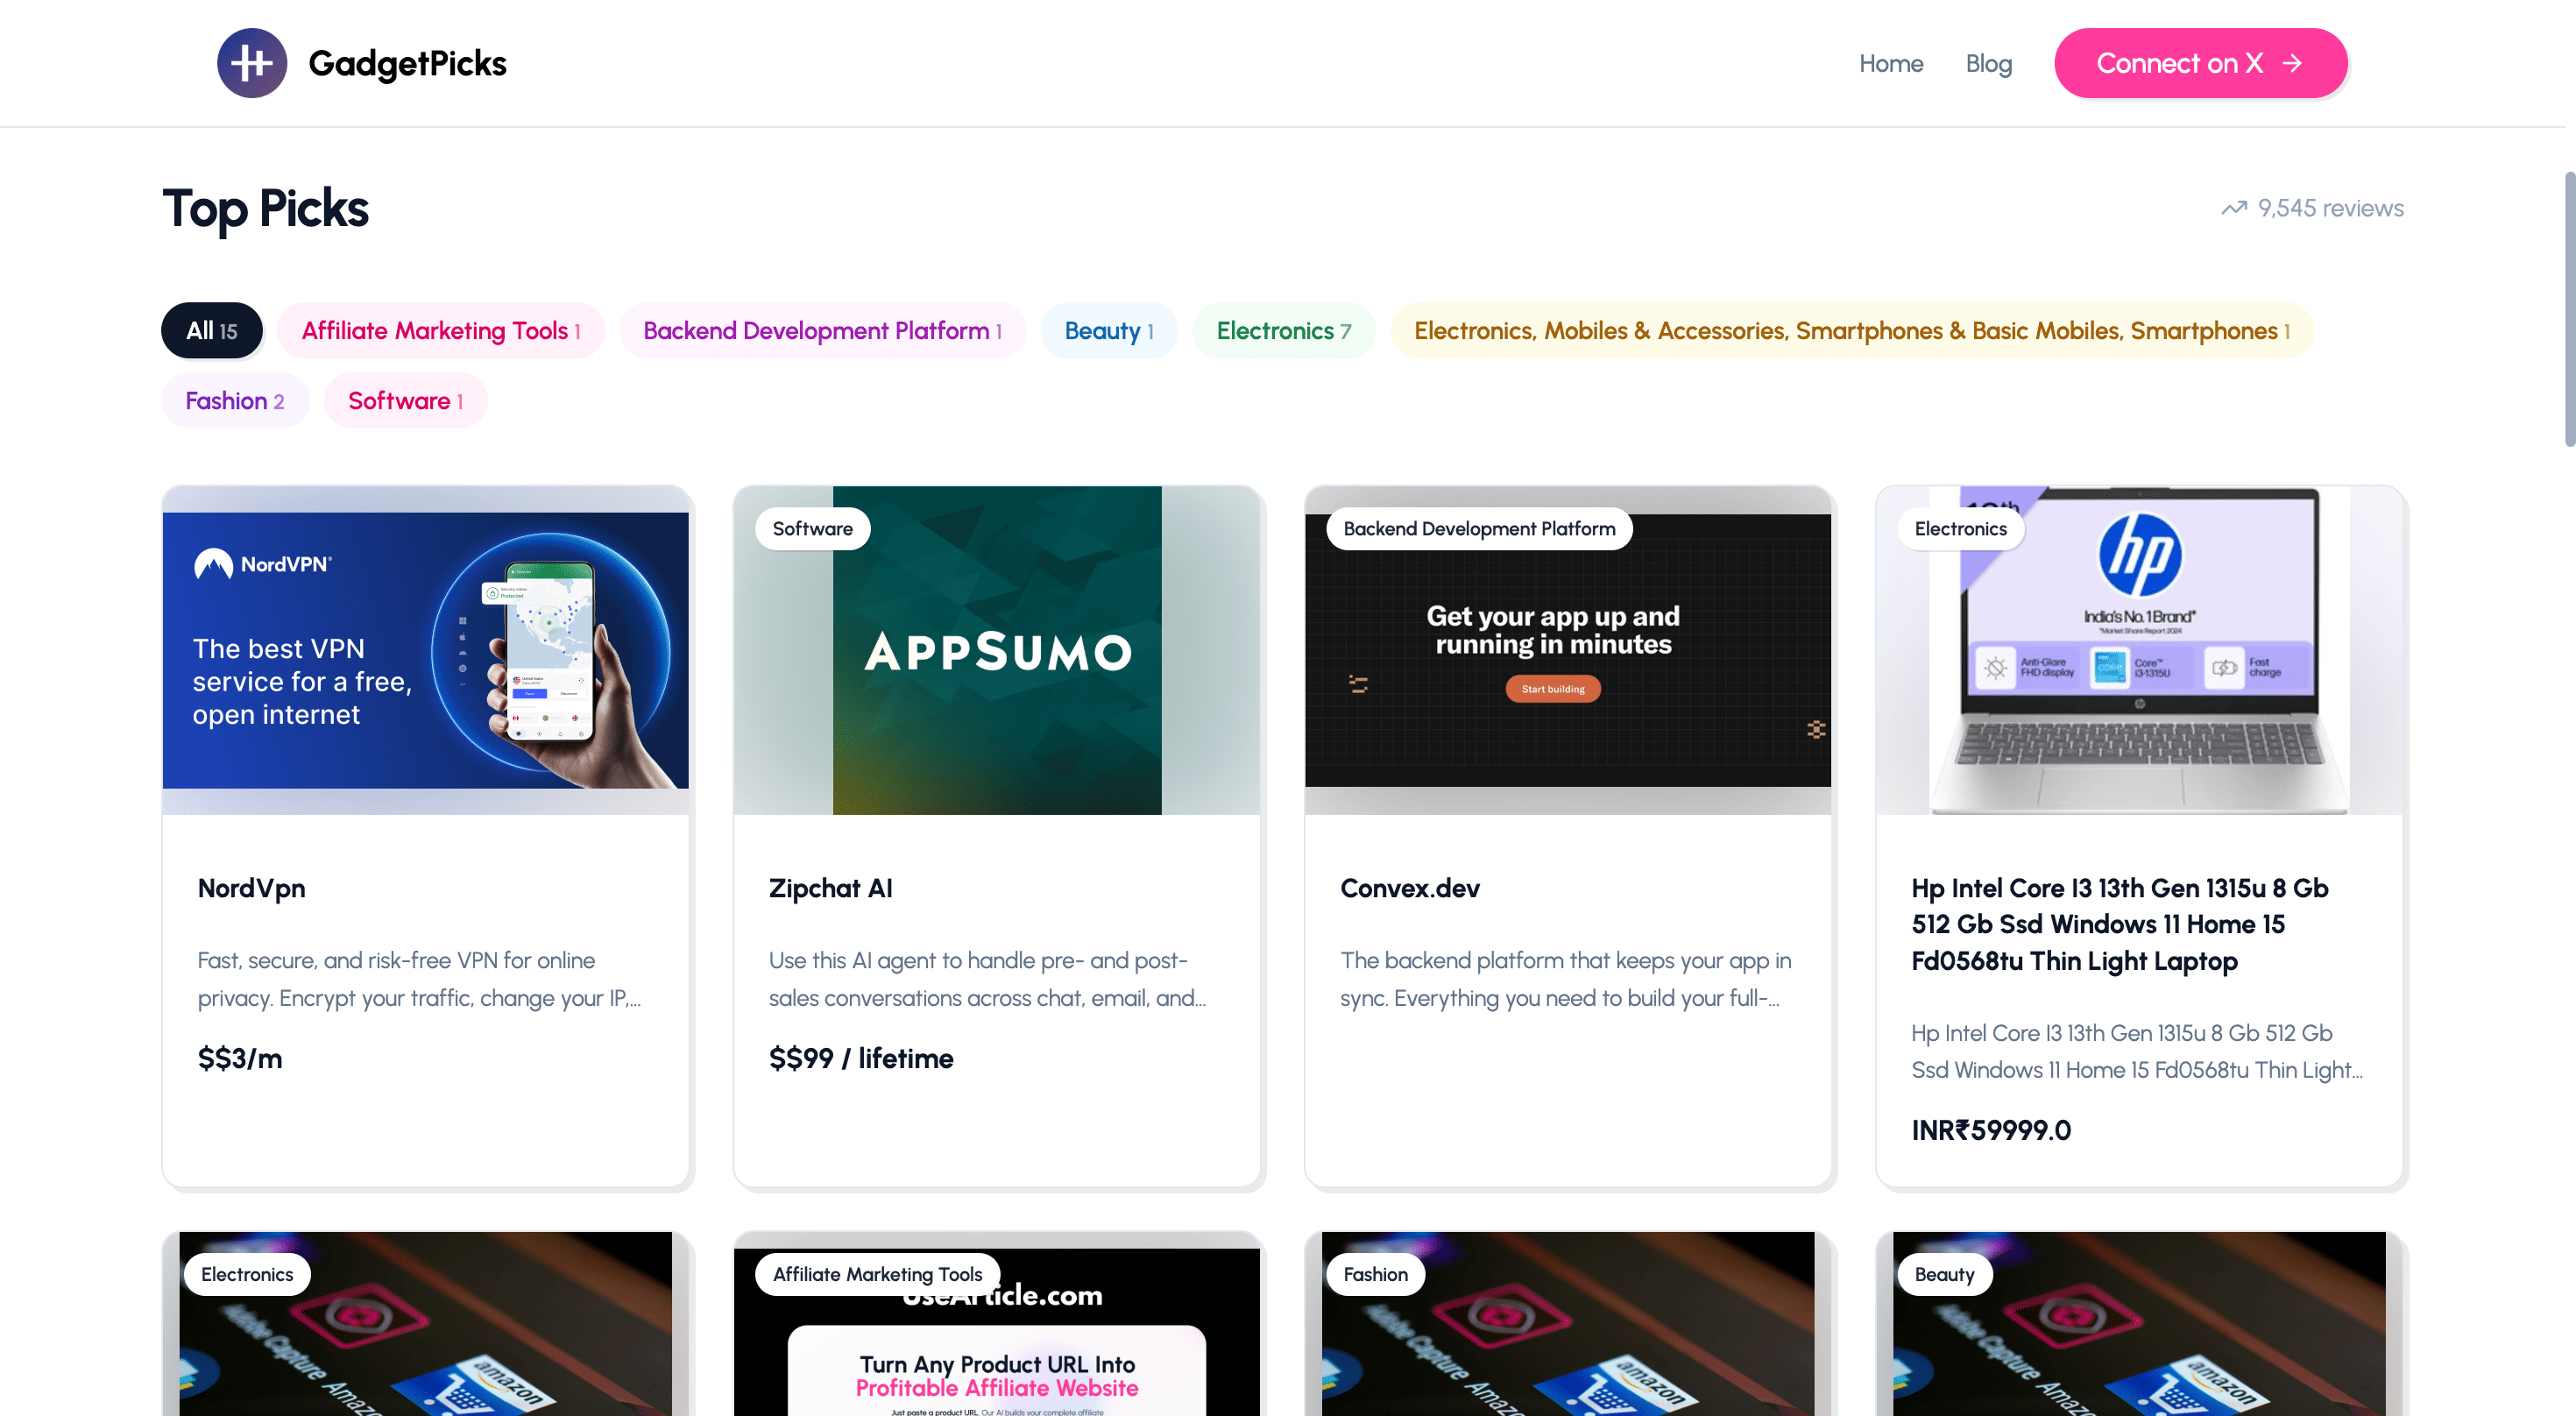Click the Backend Development Platform badge on card
Viewport: 2576px width, 1416px height.
point(1479,528)
